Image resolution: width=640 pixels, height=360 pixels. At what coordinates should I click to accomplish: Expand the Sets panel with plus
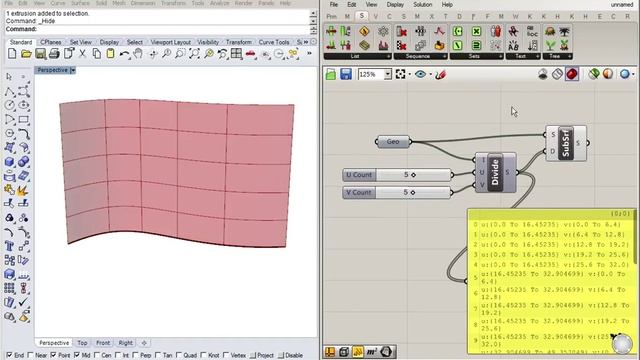[x=500, y=56]
